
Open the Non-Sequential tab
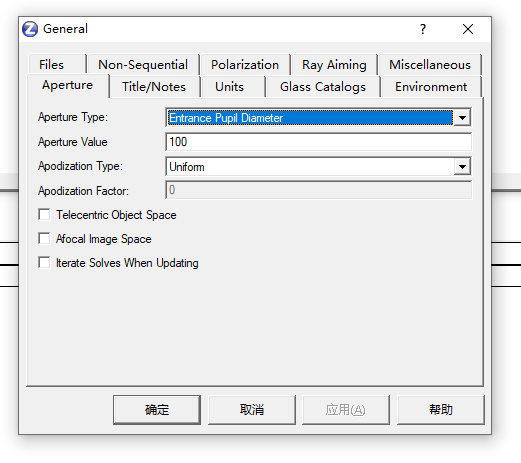(143, 64)
